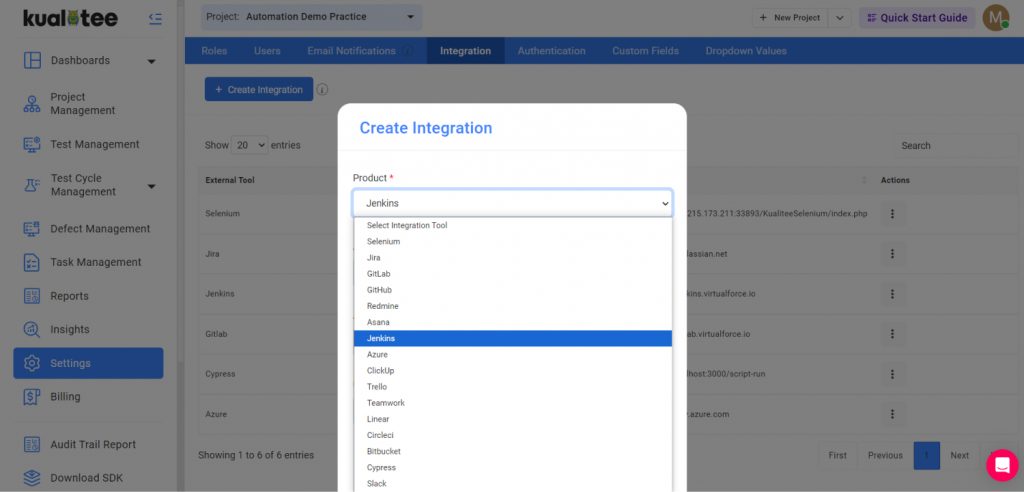The height and width of the screenshot is (492, 1024).
Task: Switch to the Roles tab
Action: tap(214, 51)
